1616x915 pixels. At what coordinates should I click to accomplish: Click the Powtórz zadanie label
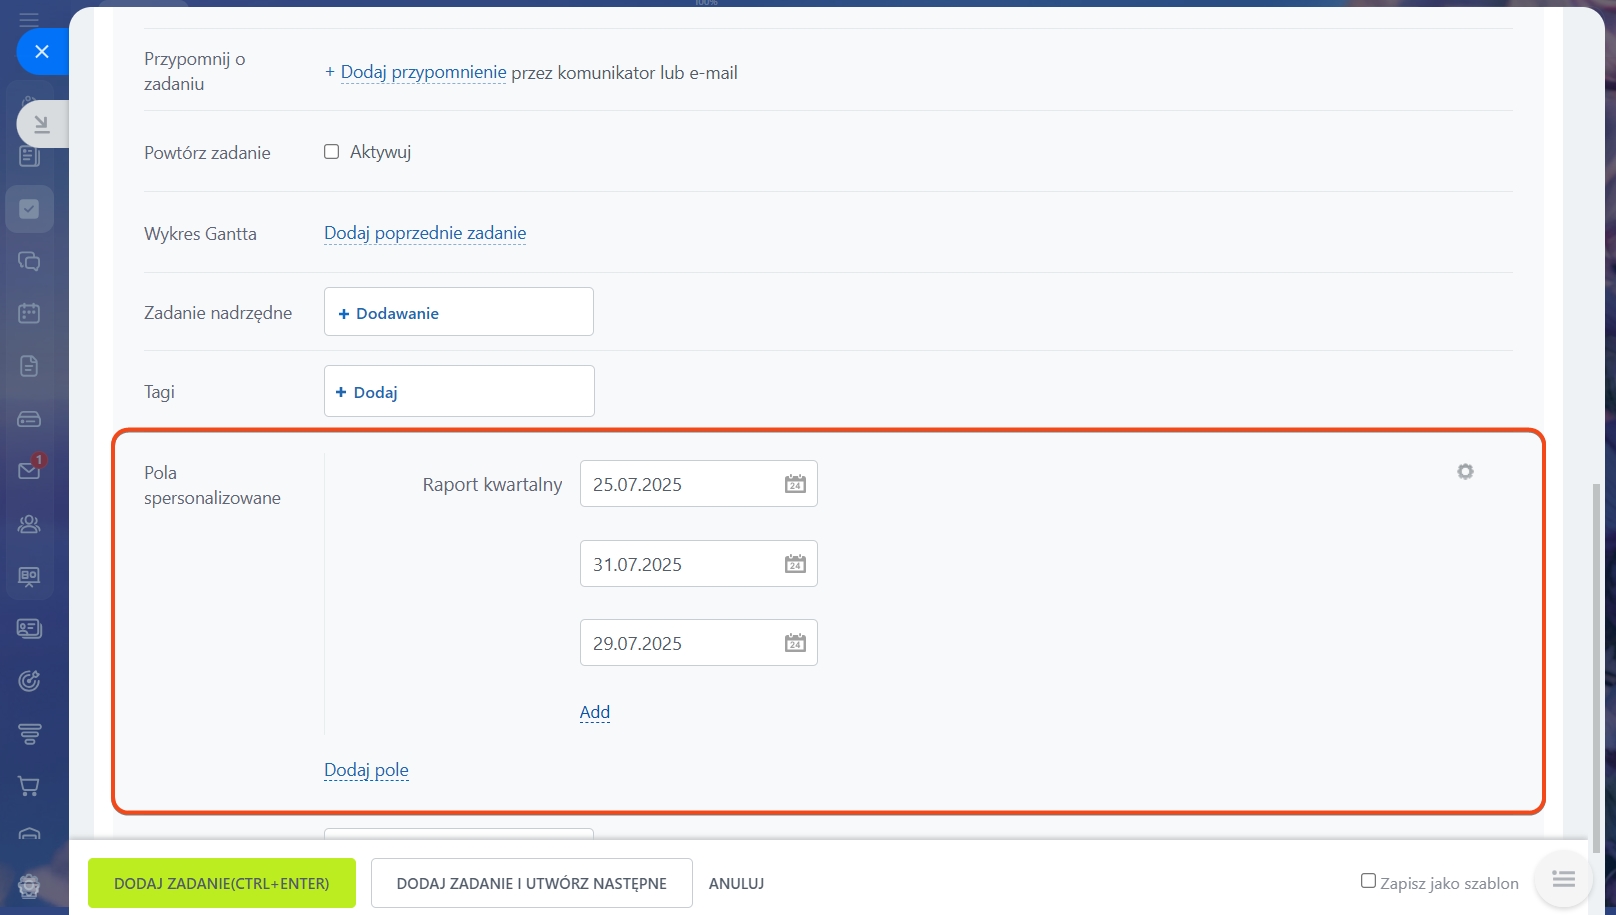[x=207, y=152]
